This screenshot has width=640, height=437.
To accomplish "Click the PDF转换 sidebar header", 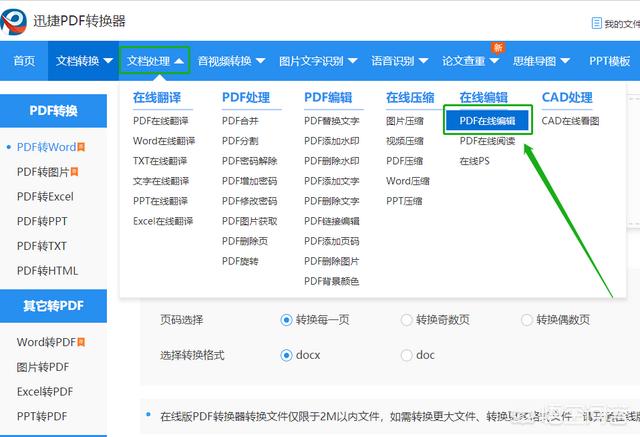I will coord(53,111).
